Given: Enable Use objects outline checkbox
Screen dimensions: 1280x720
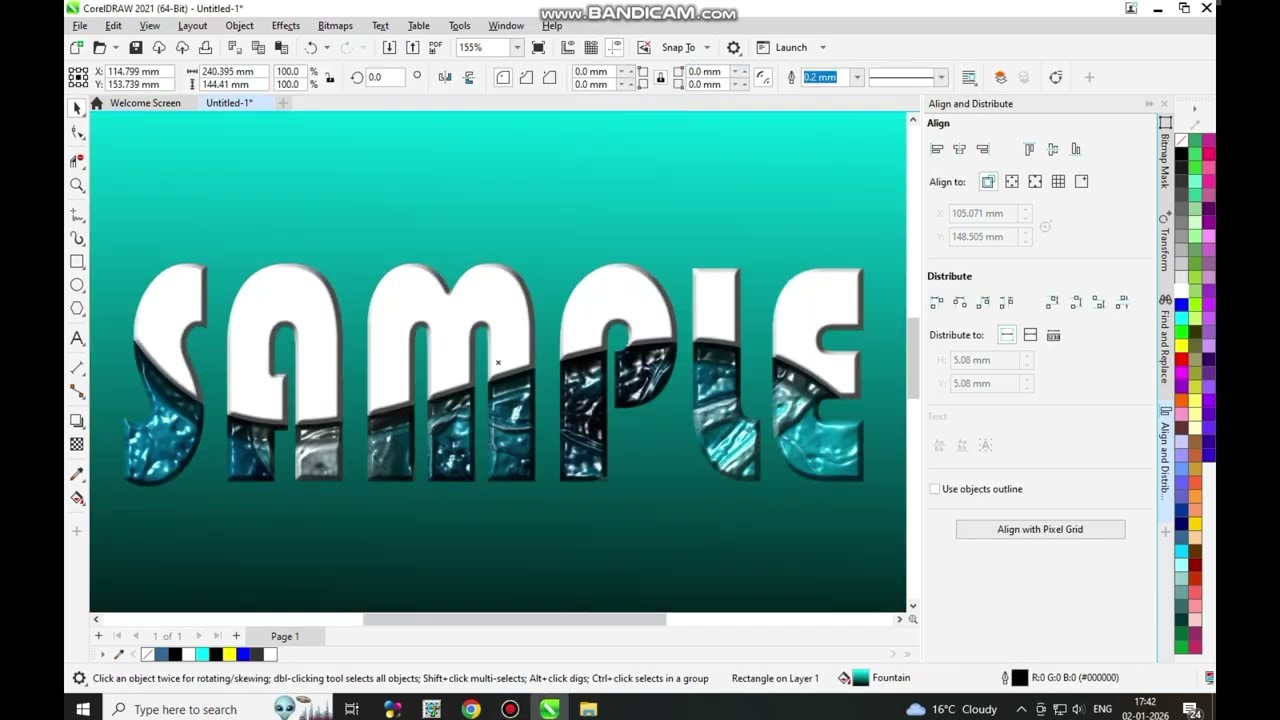Looking at the screenshot, I should point(935,489).
